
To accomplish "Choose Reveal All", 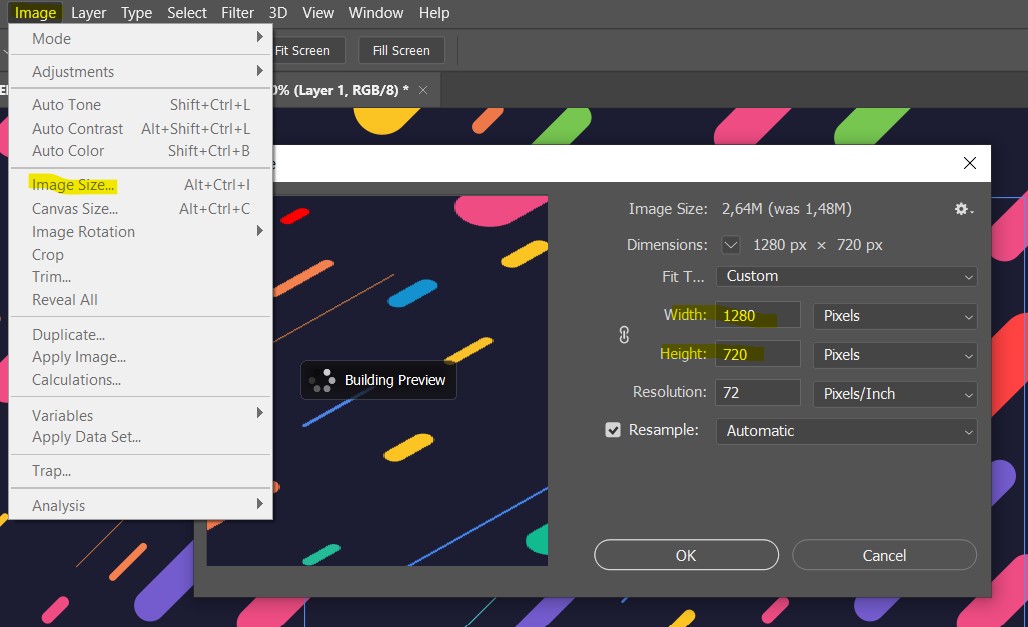I will click(x=140, y=300).
